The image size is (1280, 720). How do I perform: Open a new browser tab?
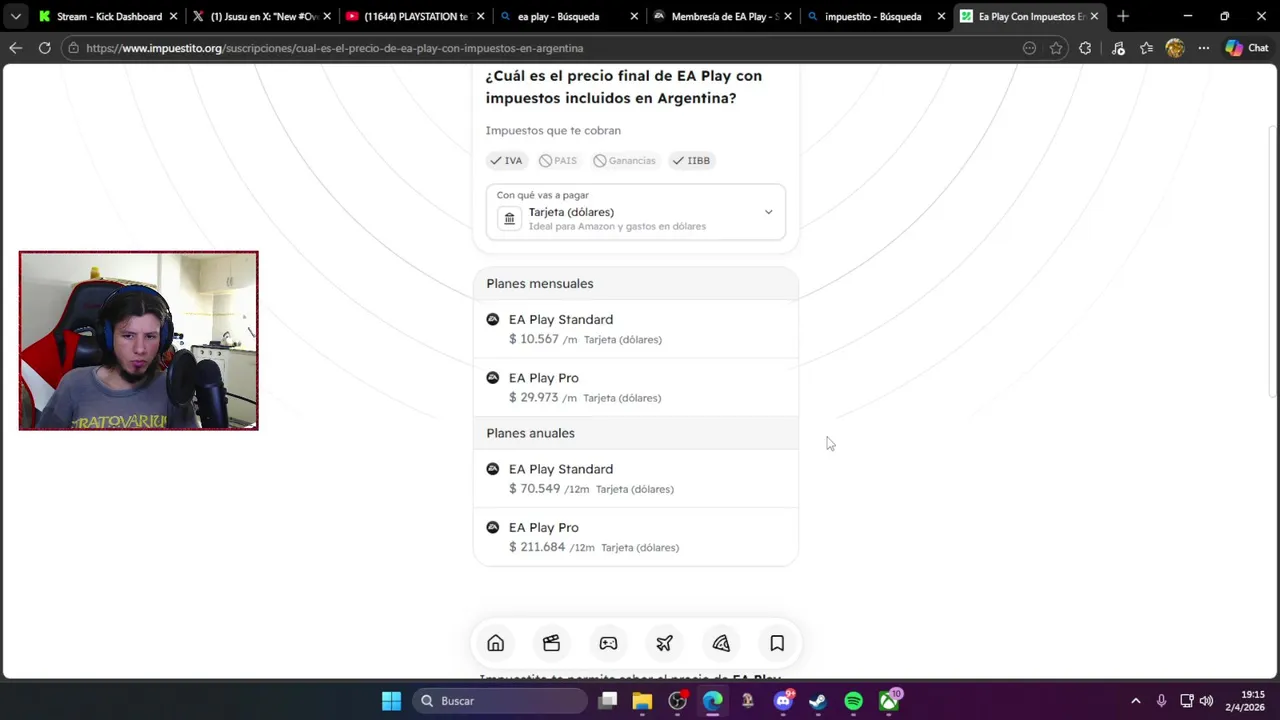coord(1122,16)
